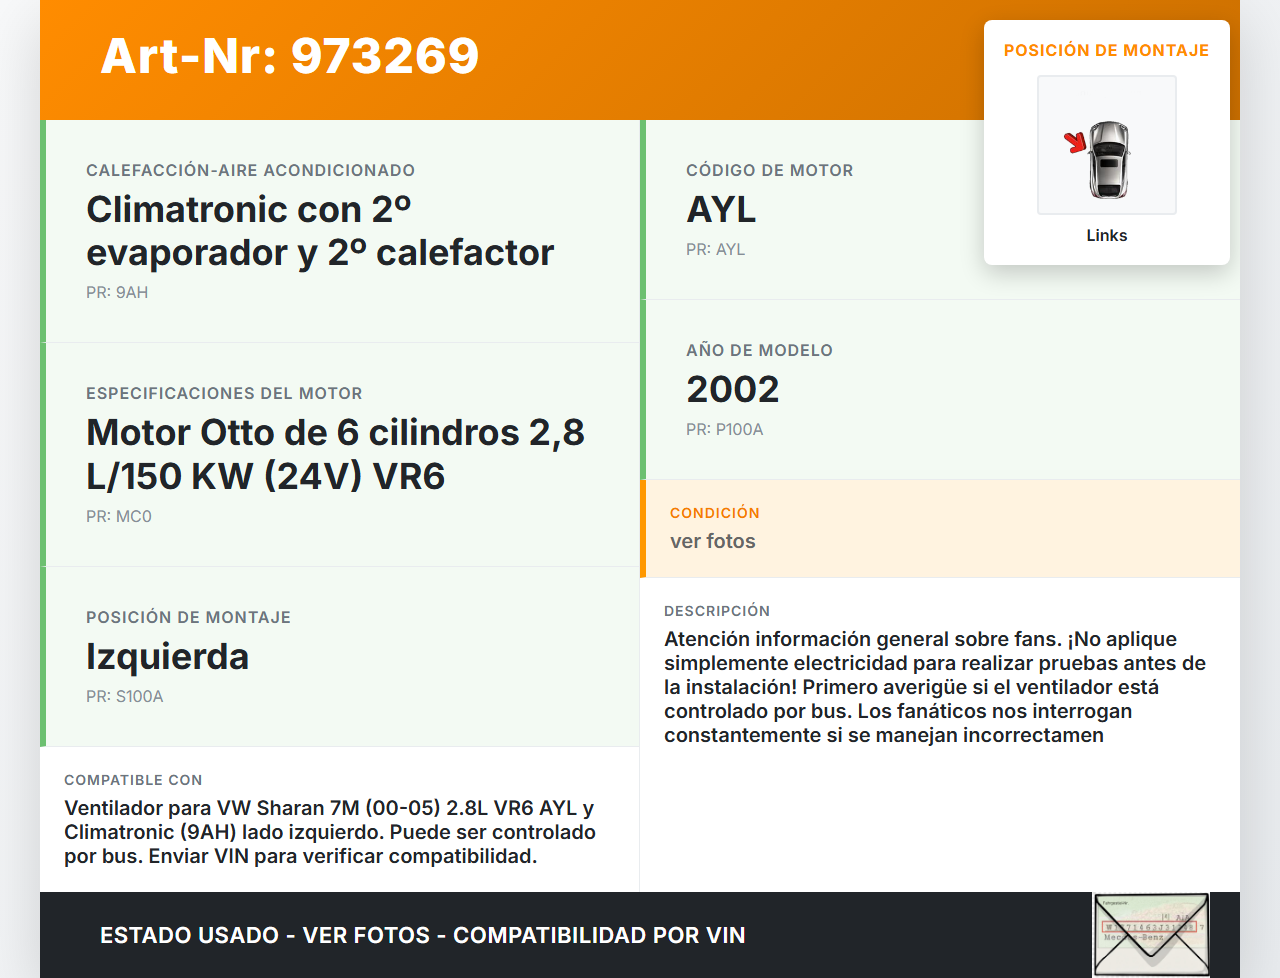Select the Motor Otto de 6 cilindros text

(x=335, y=454)
